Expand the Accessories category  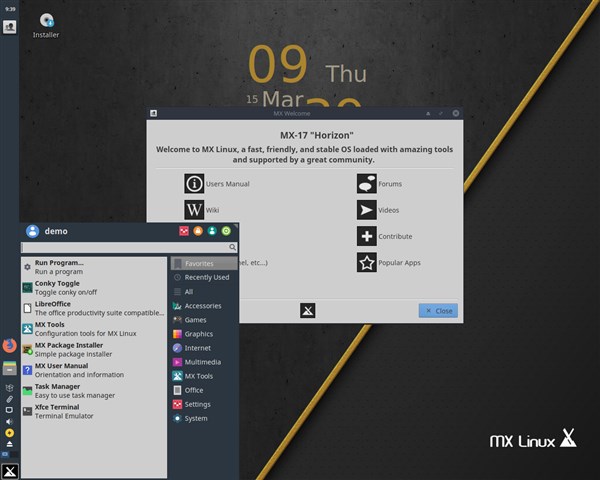pyautogui.click(x=202, y=306)
